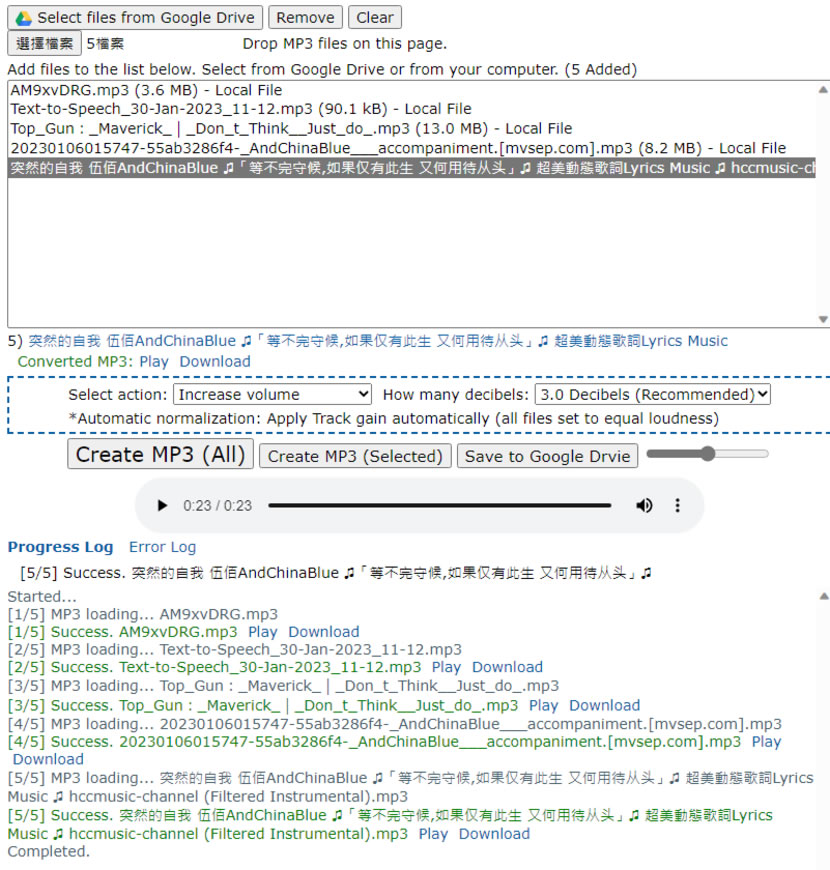Click Create MP3 (Selected)
This screenshot has height=870, width=830.
pyautogui.click(x=355, y=456)
